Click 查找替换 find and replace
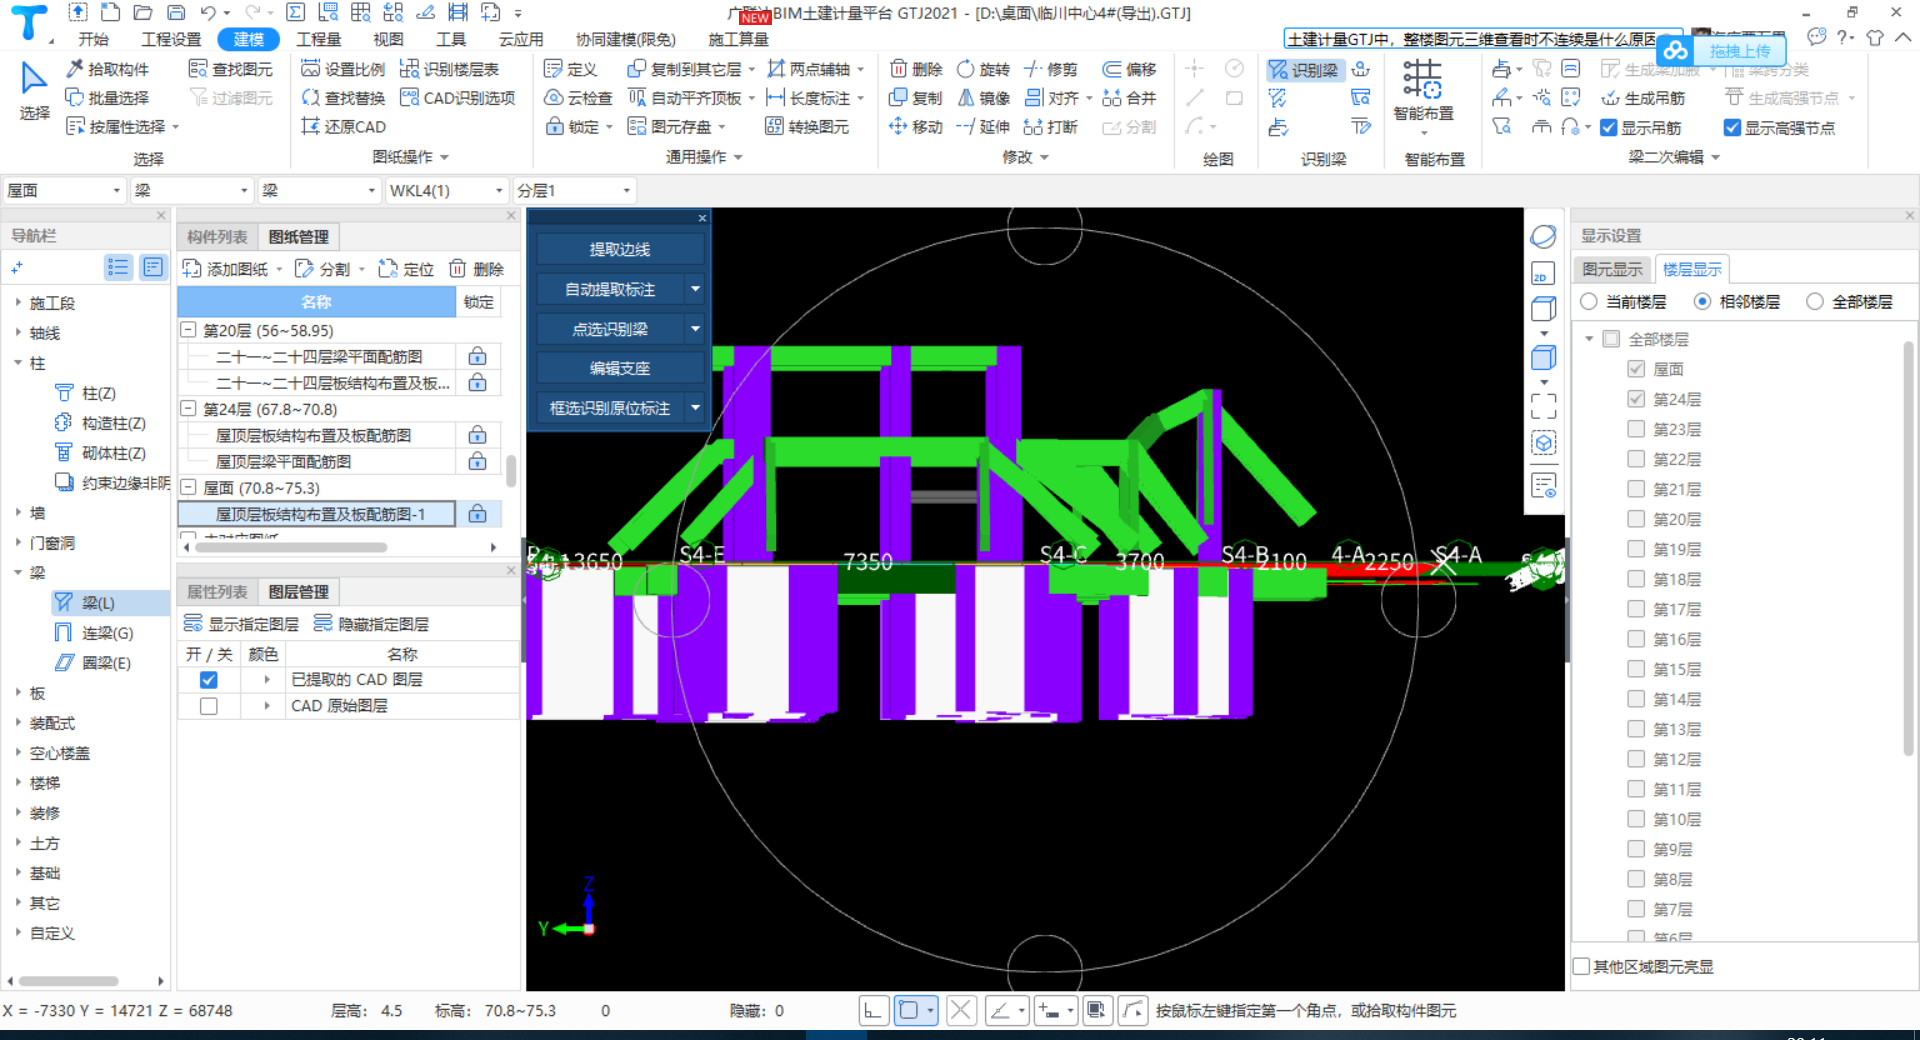Viewport: 1920px width, 1040px height. point(343,98)
